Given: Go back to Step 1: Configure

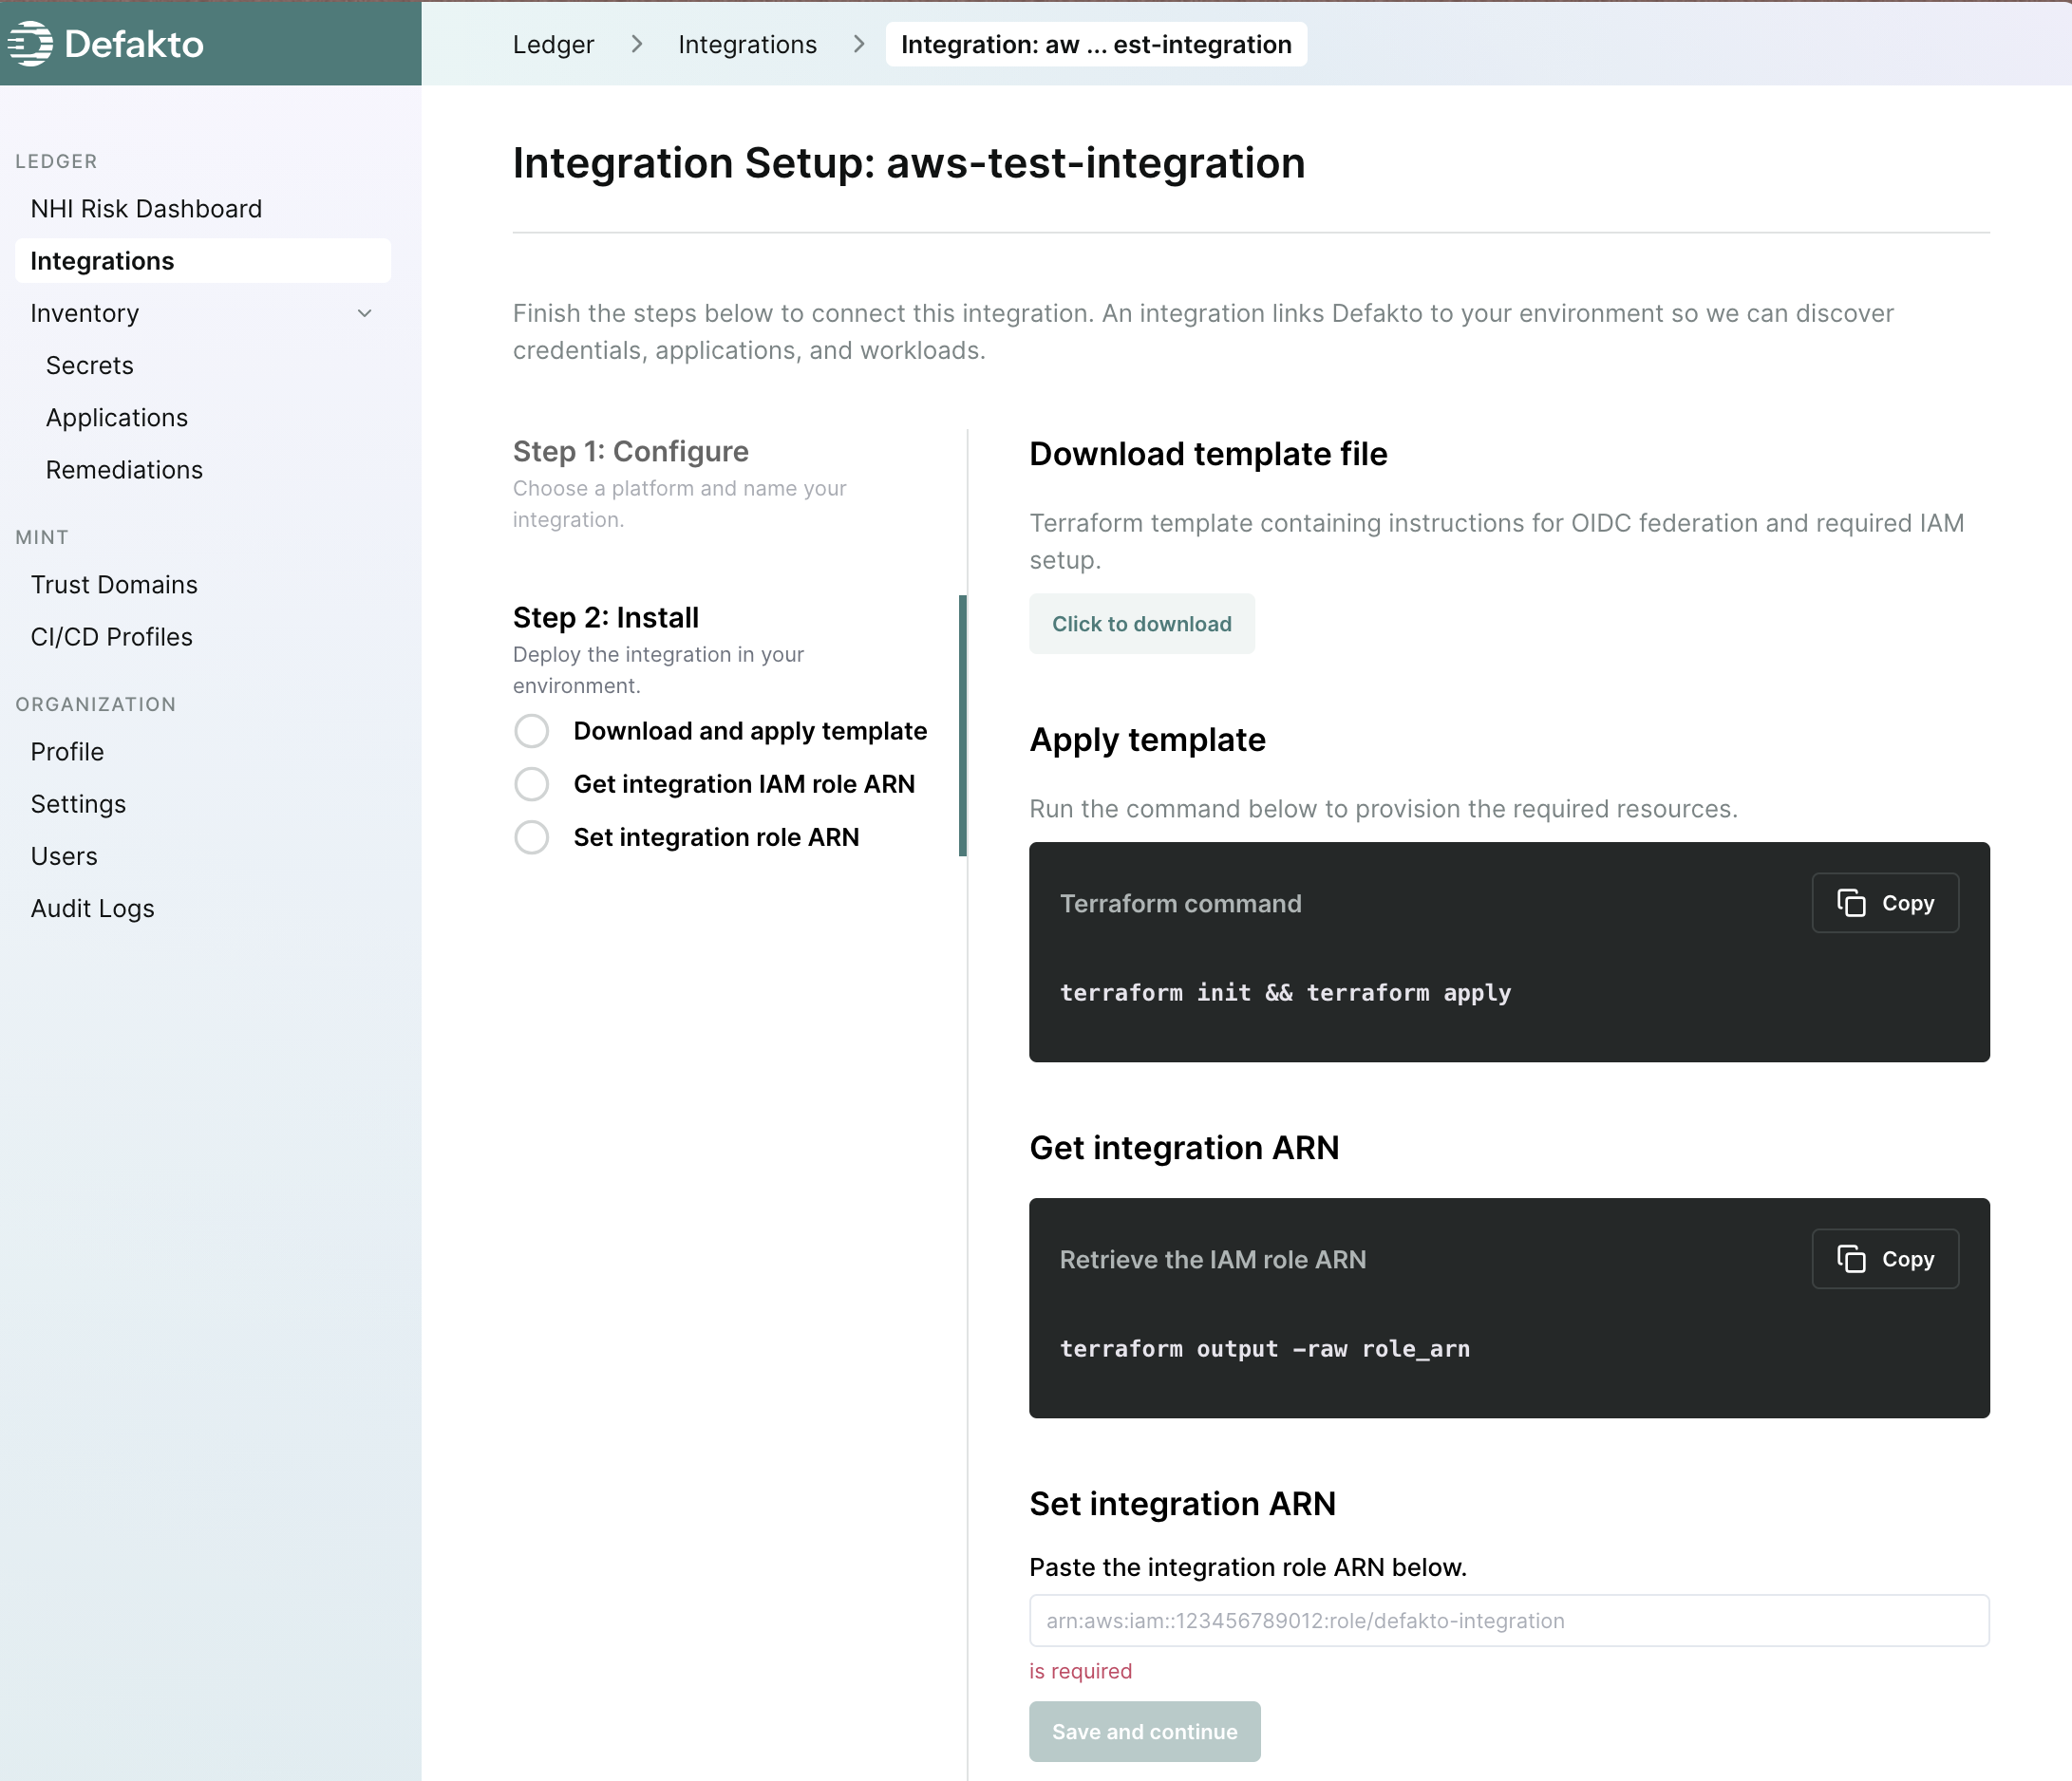Looking at the screenshot, I should 630,451.
